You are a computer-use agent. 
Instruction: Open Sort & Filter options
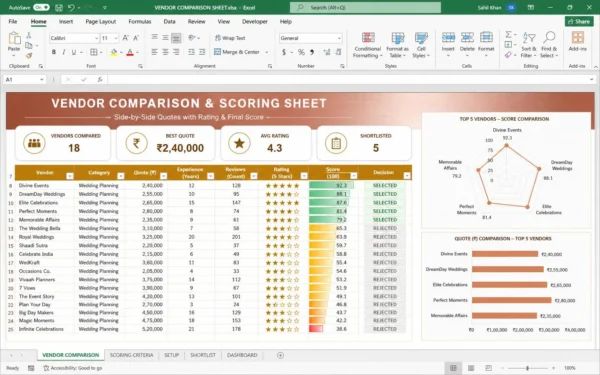[528, 45]
